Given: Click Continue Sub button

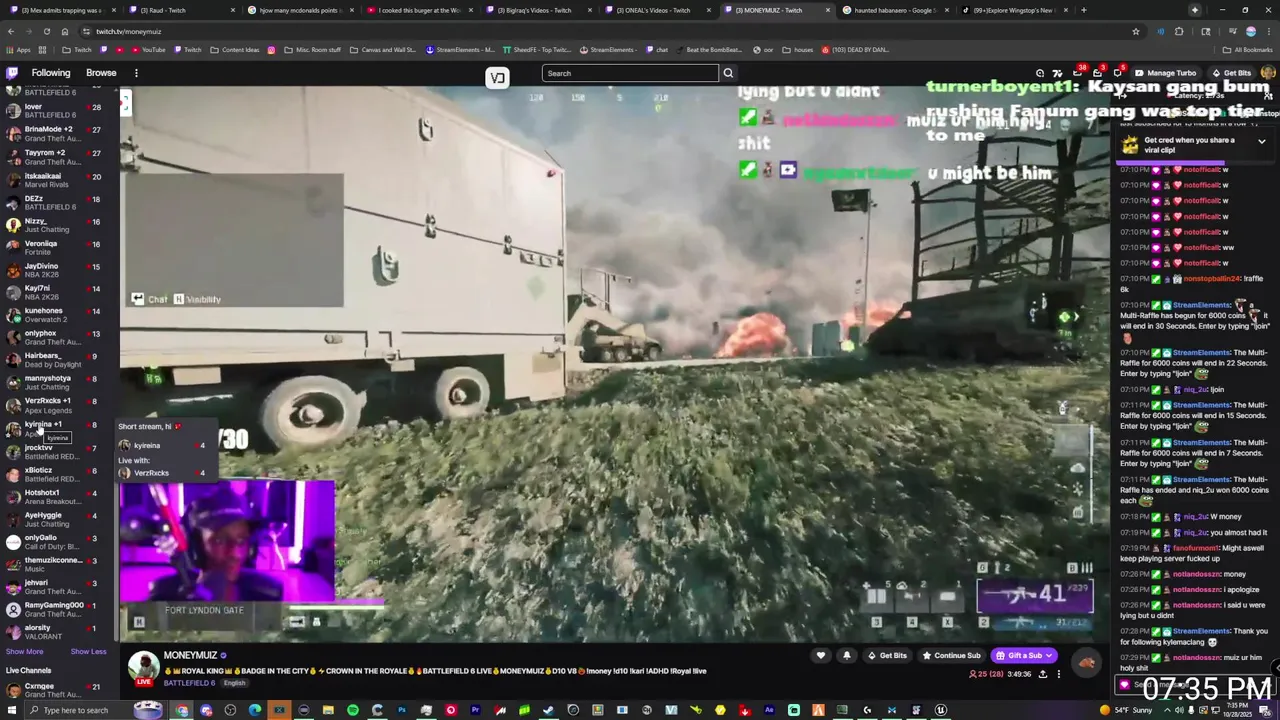Looking at the screenshot, I should tap(951, 656).
